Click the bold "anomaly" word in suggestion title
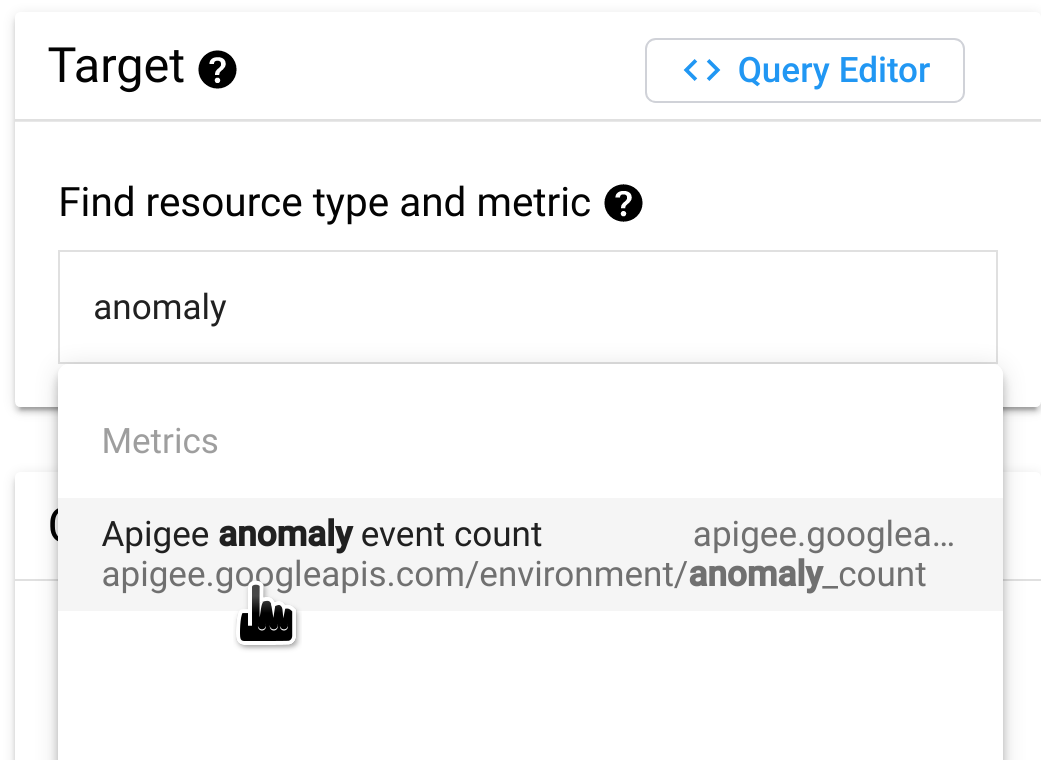Screen dimensions: 1041x760 pyautogui.click(x=285, y=535)
